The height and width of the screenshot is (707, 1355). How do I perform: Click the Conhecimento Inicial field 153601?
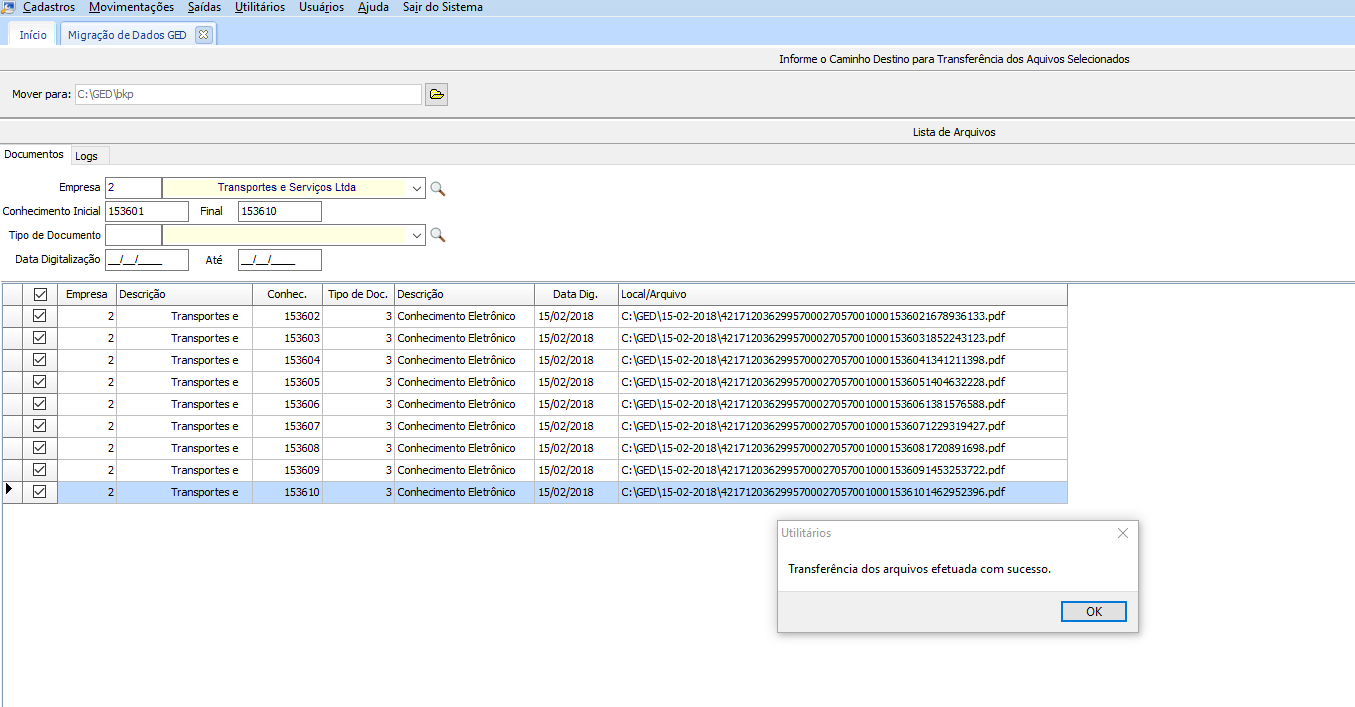pyautogui.click(x=146, y=211)
